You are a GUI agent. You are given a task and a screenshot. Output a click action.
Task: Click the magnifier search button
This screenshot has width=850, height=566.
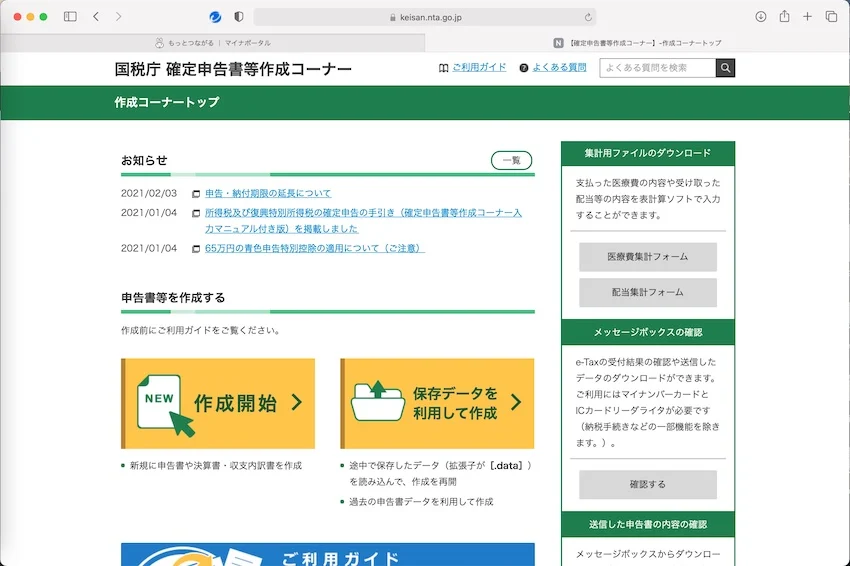point(725,68)
